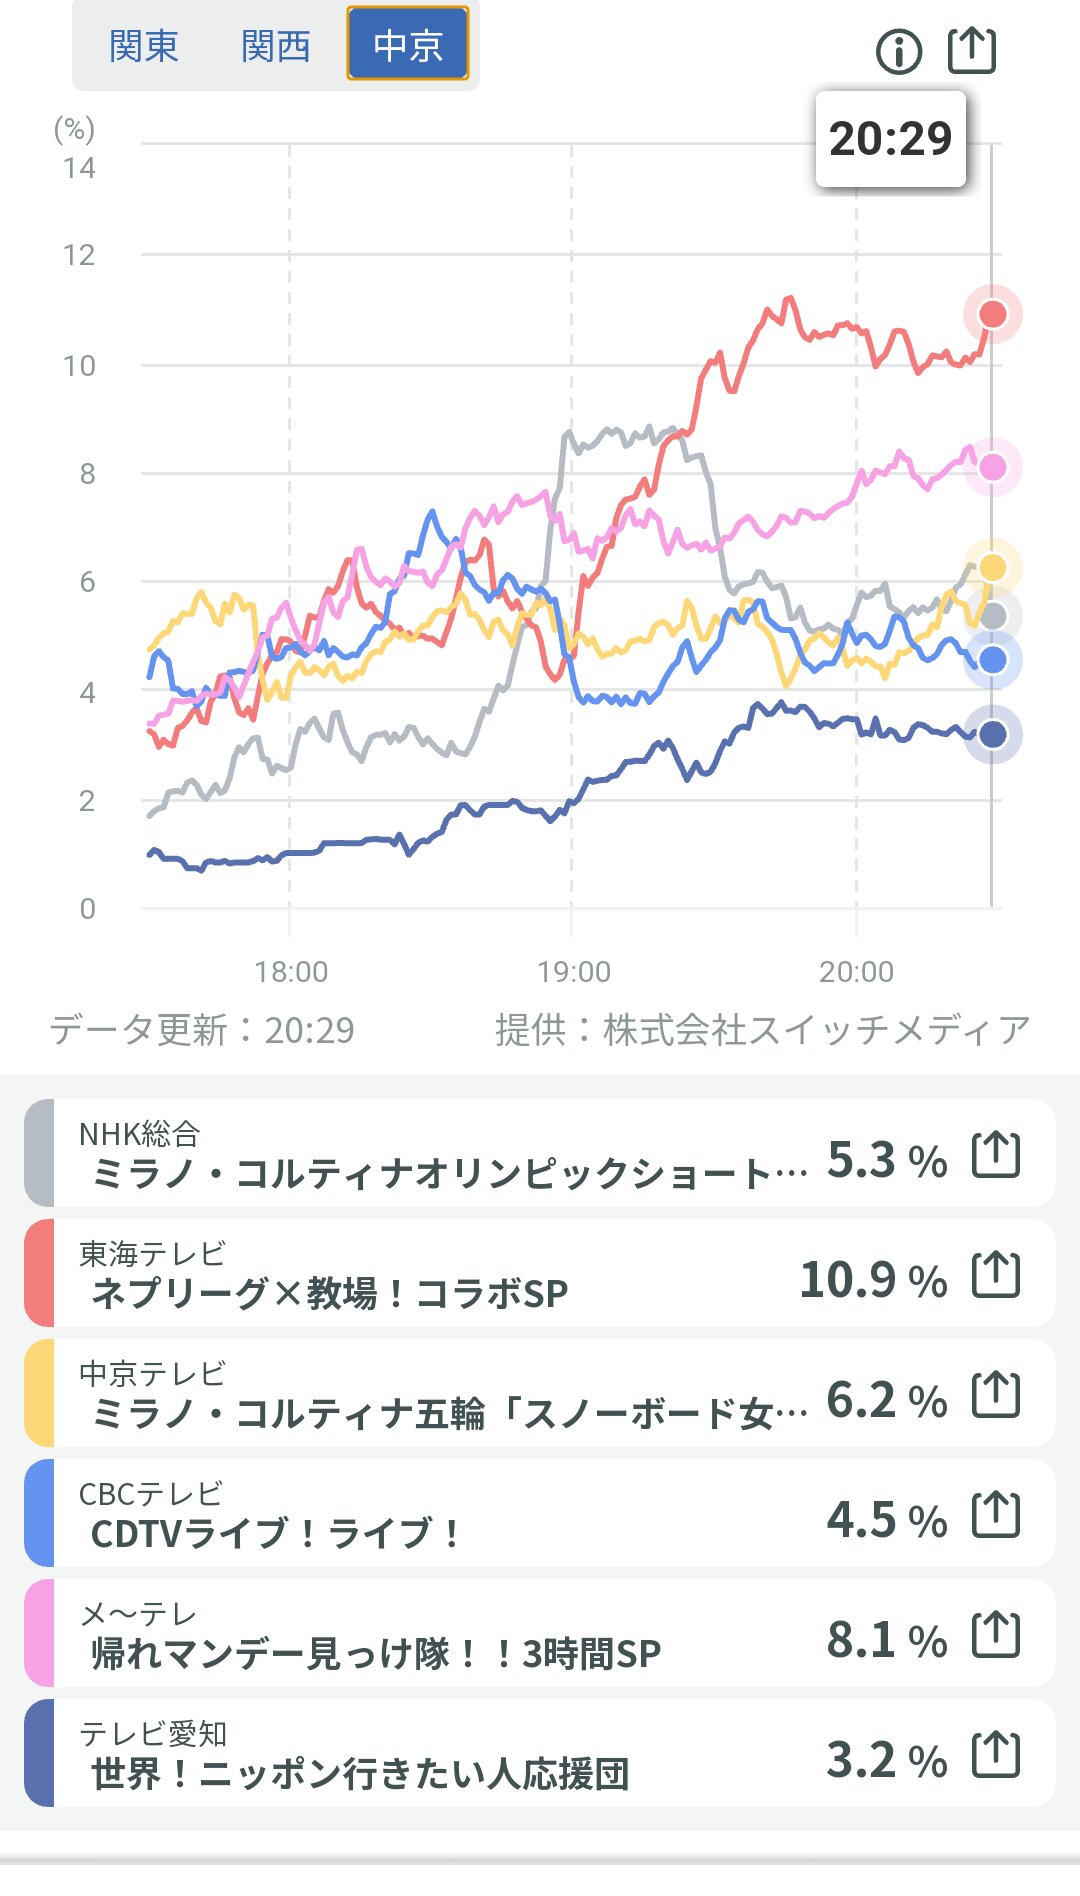Select the 中京 region tab
This screenshot has height=1896, width=1080.
pyautogui.click(x=408, y=44)
